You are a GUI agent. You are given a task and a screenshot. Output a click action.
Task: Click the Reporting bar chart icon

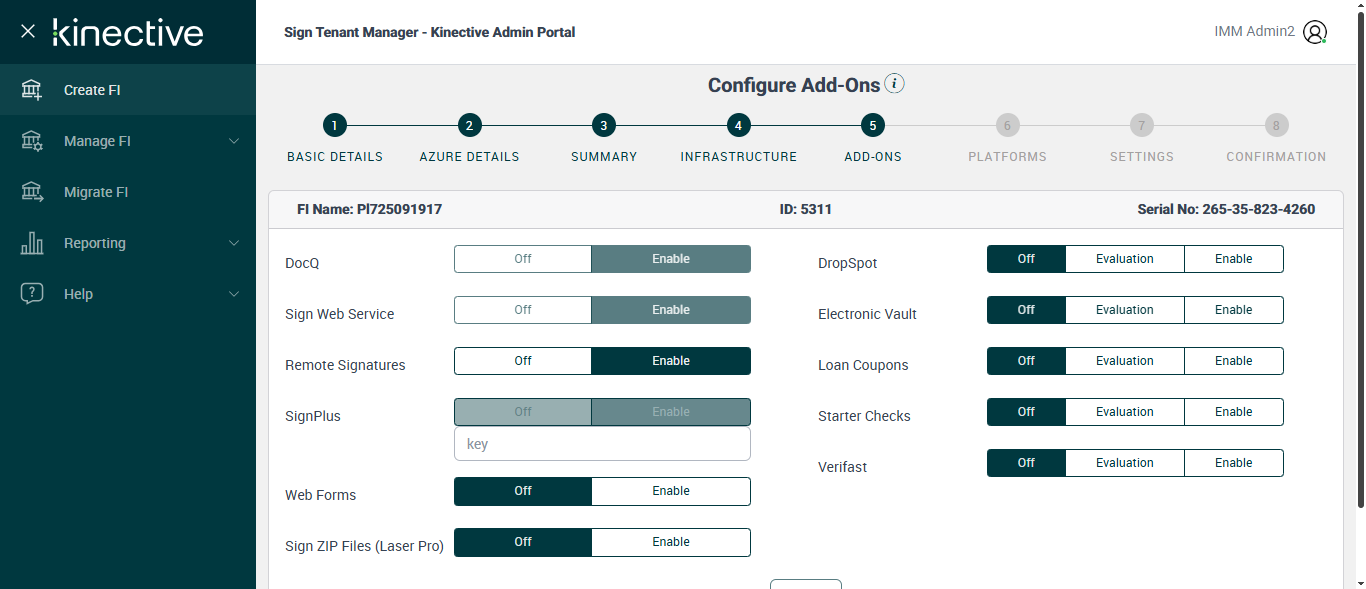(32, 243)
